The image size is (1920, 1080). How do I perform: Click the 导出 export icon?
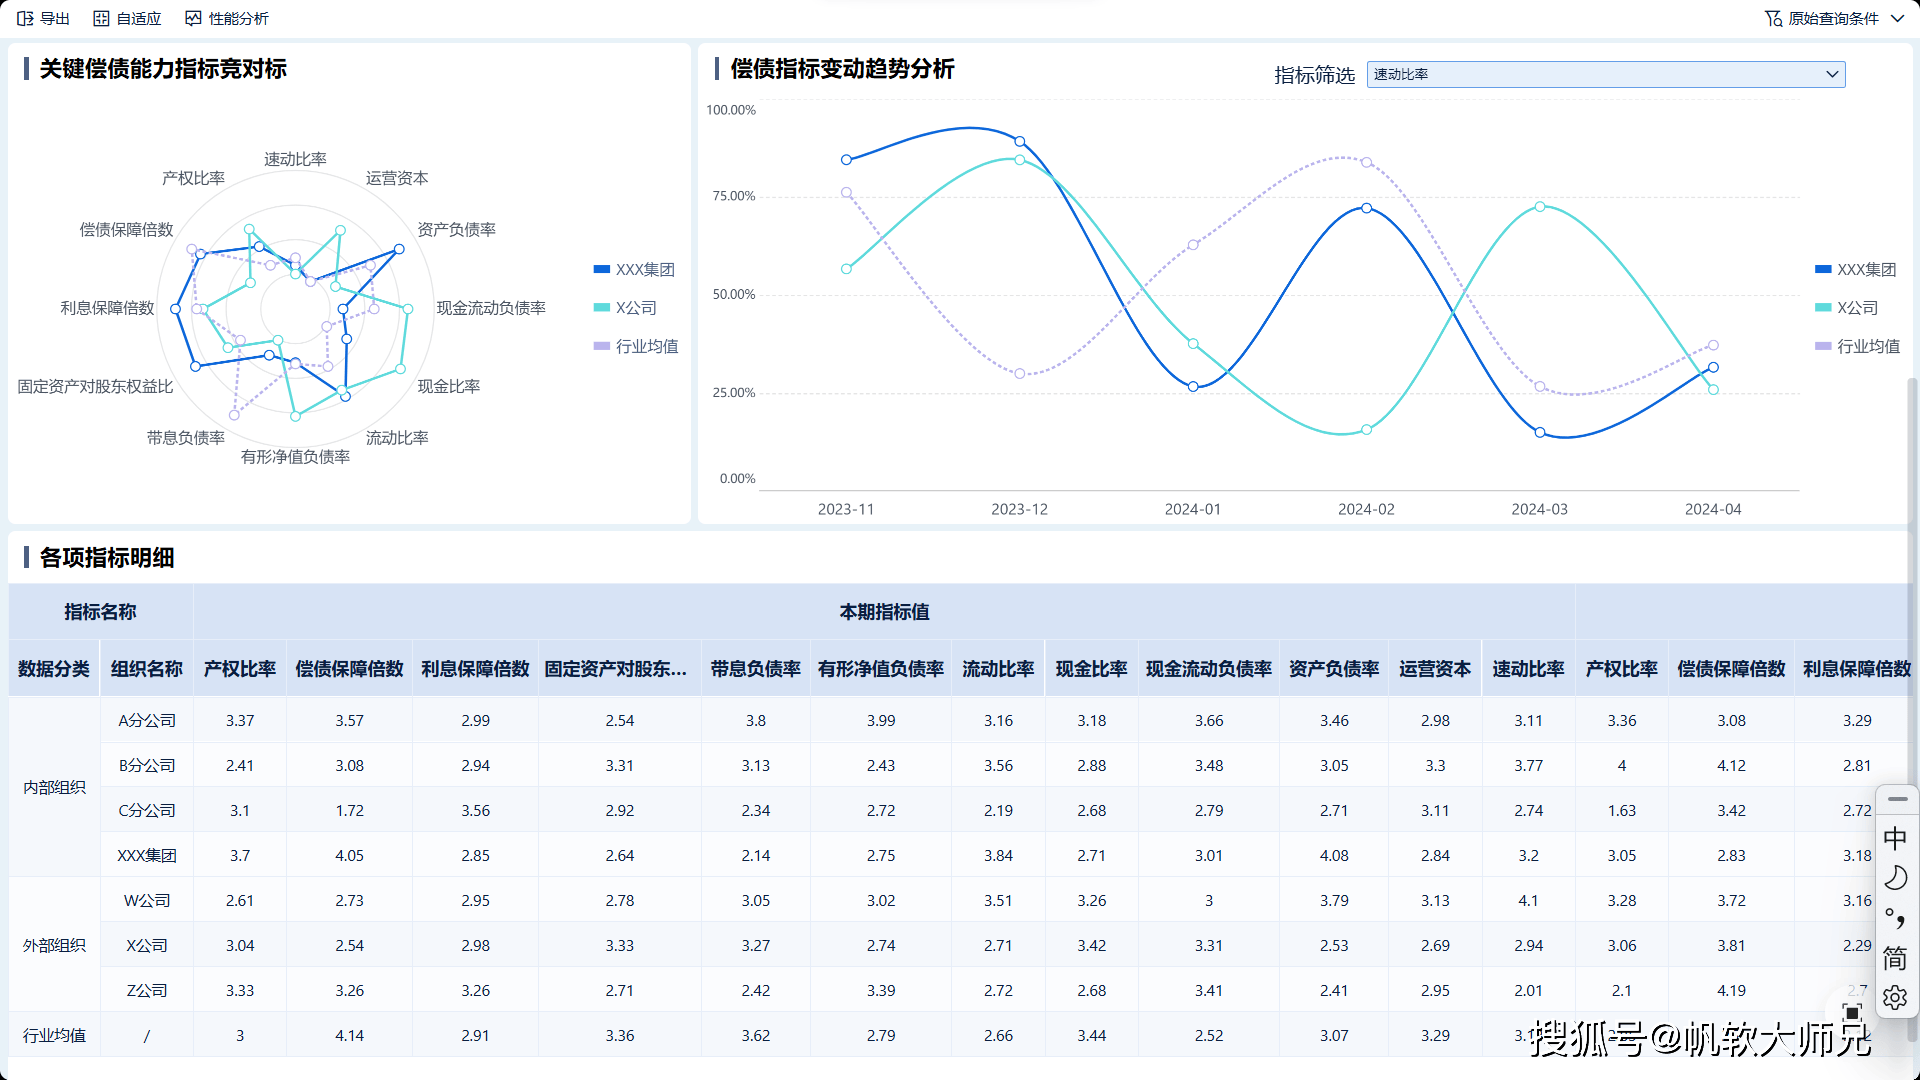point(26,18)
